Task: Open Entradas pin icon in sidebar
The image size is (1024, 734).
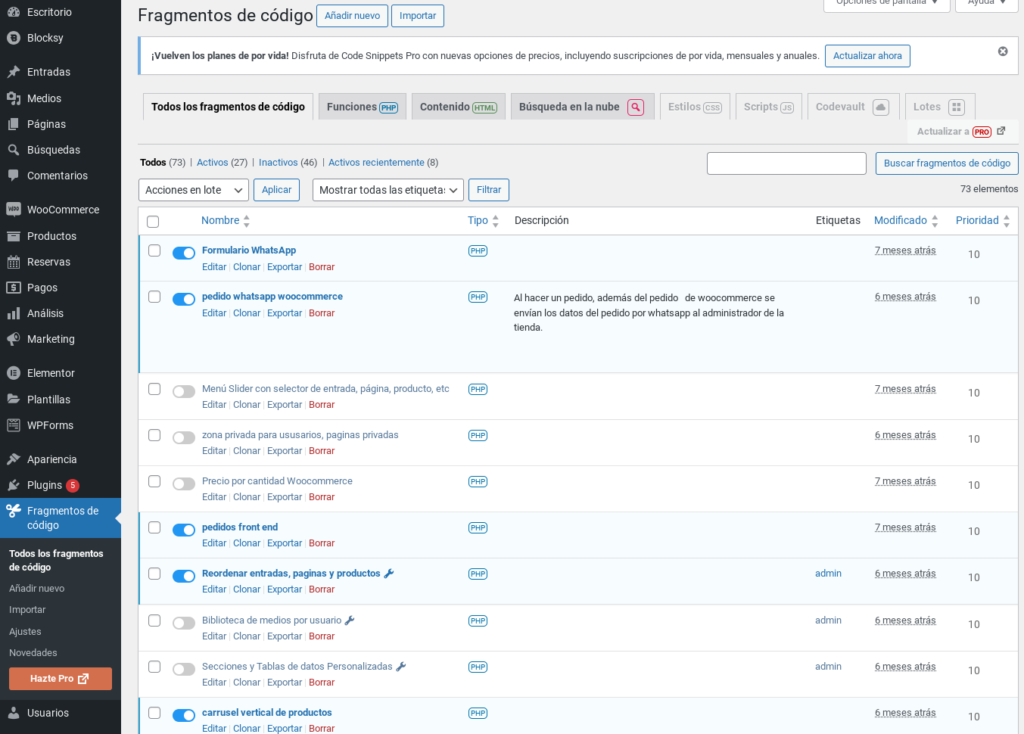Action: click(13, 72)
